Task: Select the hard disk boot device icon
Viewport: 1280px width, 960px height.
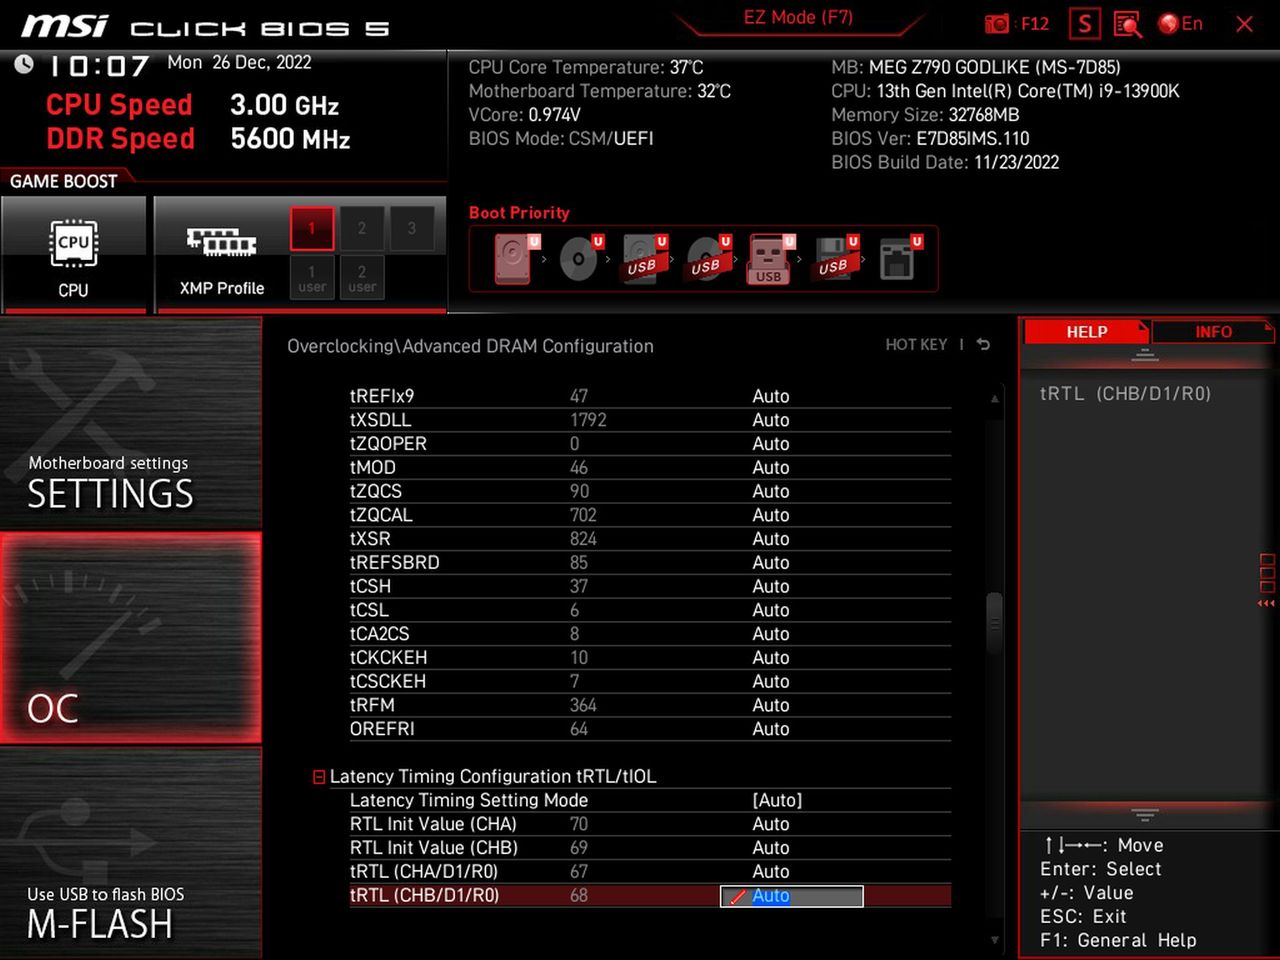Action: click(513, 258)
